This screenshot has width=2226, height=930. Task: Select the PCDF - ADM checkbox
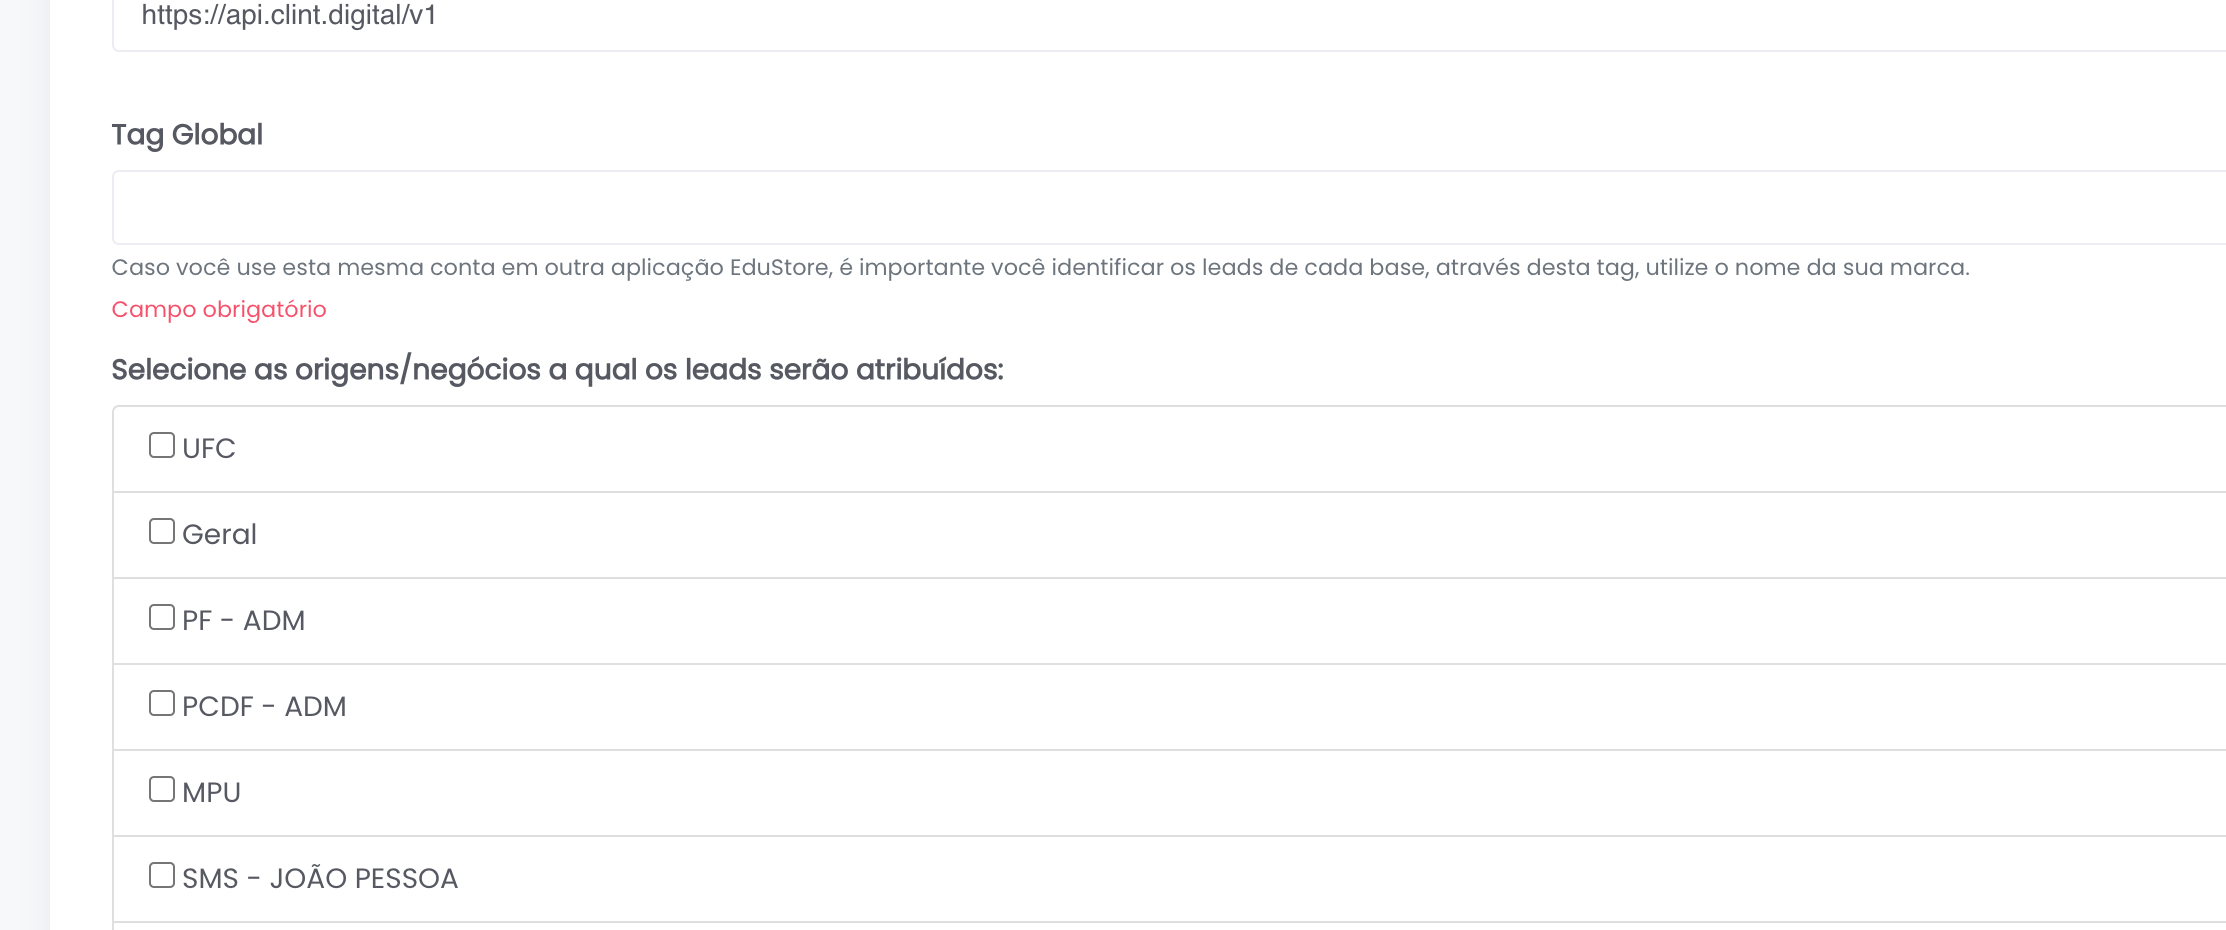pyautogui.click(x=161, y=703)
